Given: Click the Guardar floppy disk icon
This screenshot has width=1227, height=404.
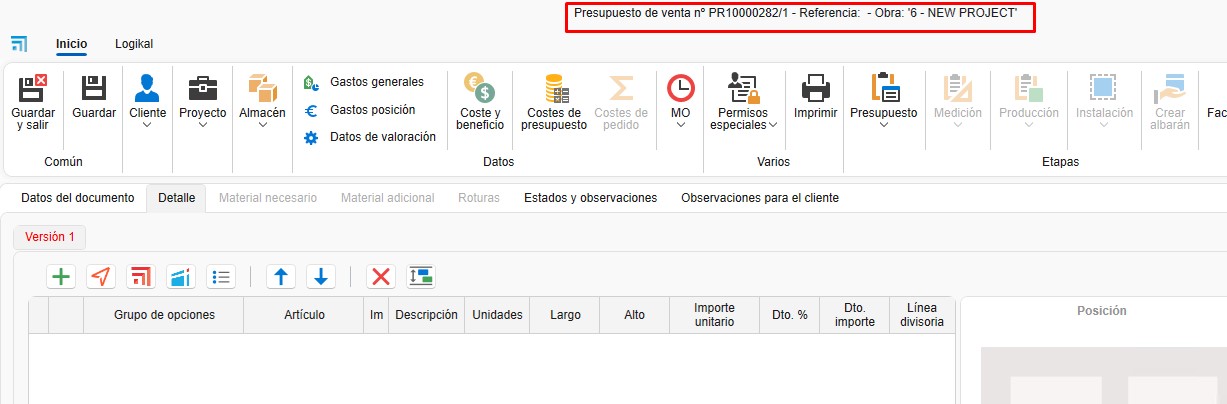Looking at the screenshot, I should click(x=94, y=88).
